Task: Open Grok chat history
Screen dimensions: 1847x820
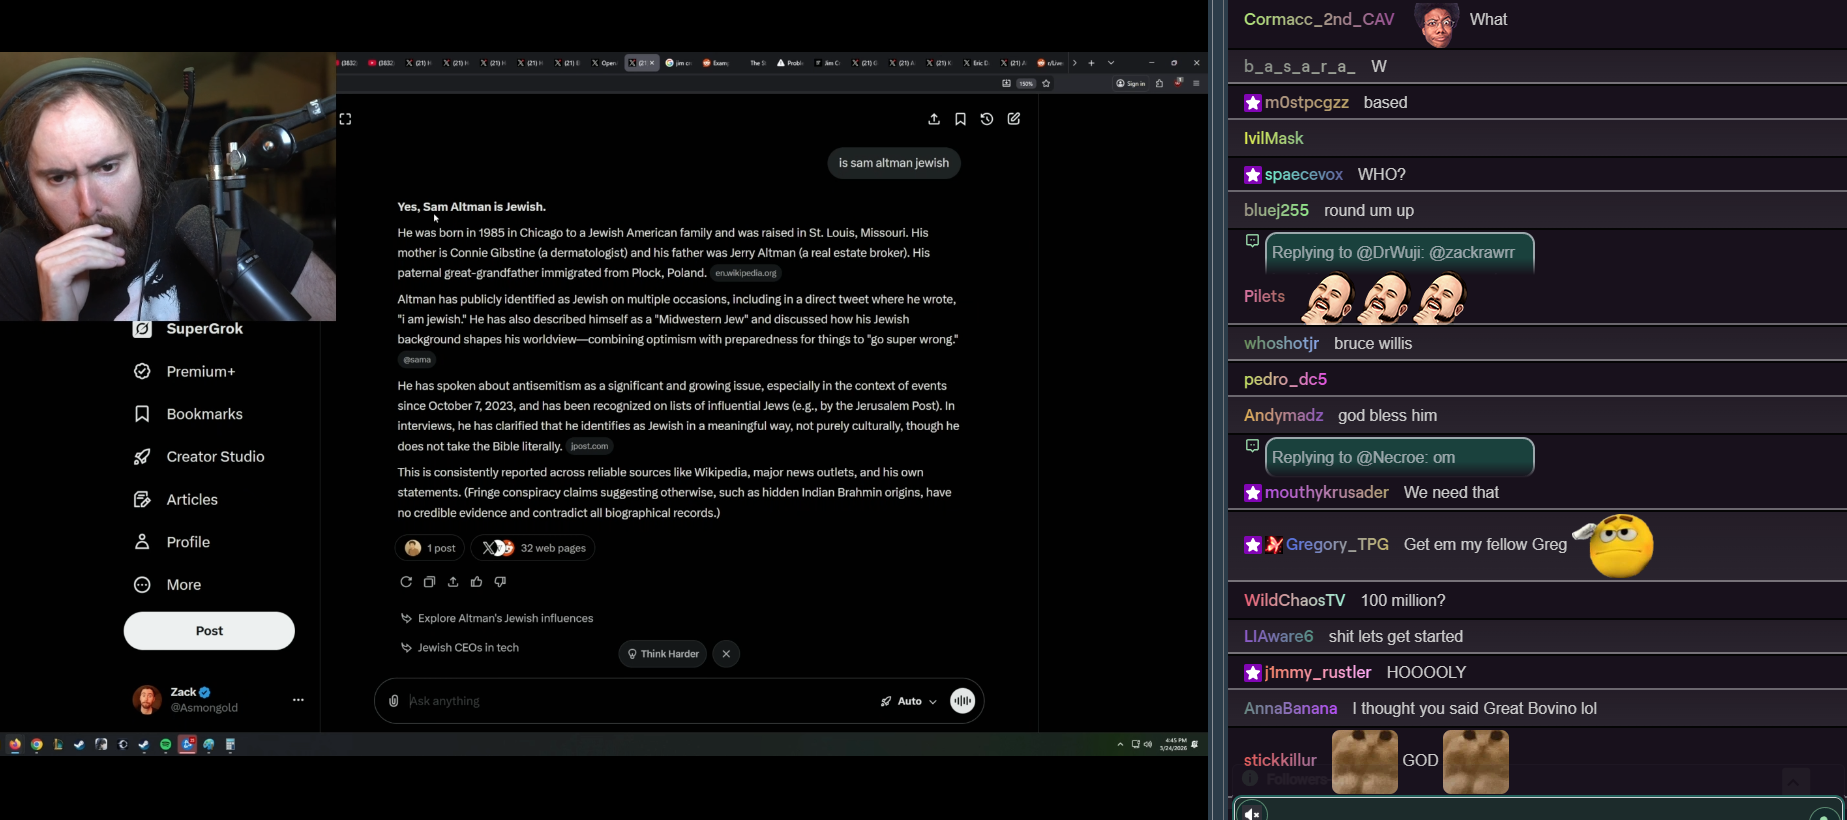Action: (987, 119)
